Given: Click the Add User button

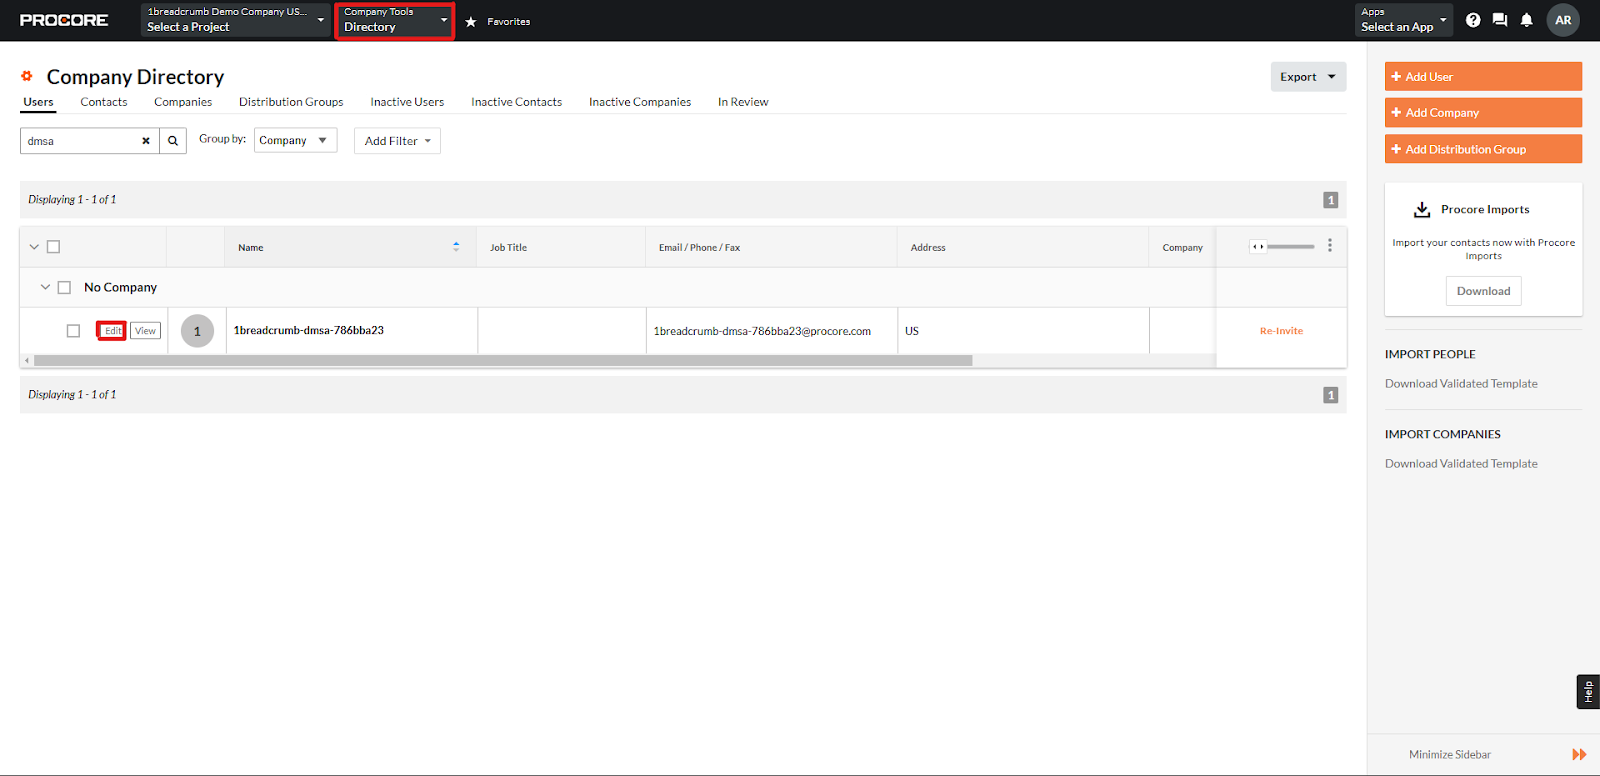Looking at the screenshot, I should [x=1483, y=77].
